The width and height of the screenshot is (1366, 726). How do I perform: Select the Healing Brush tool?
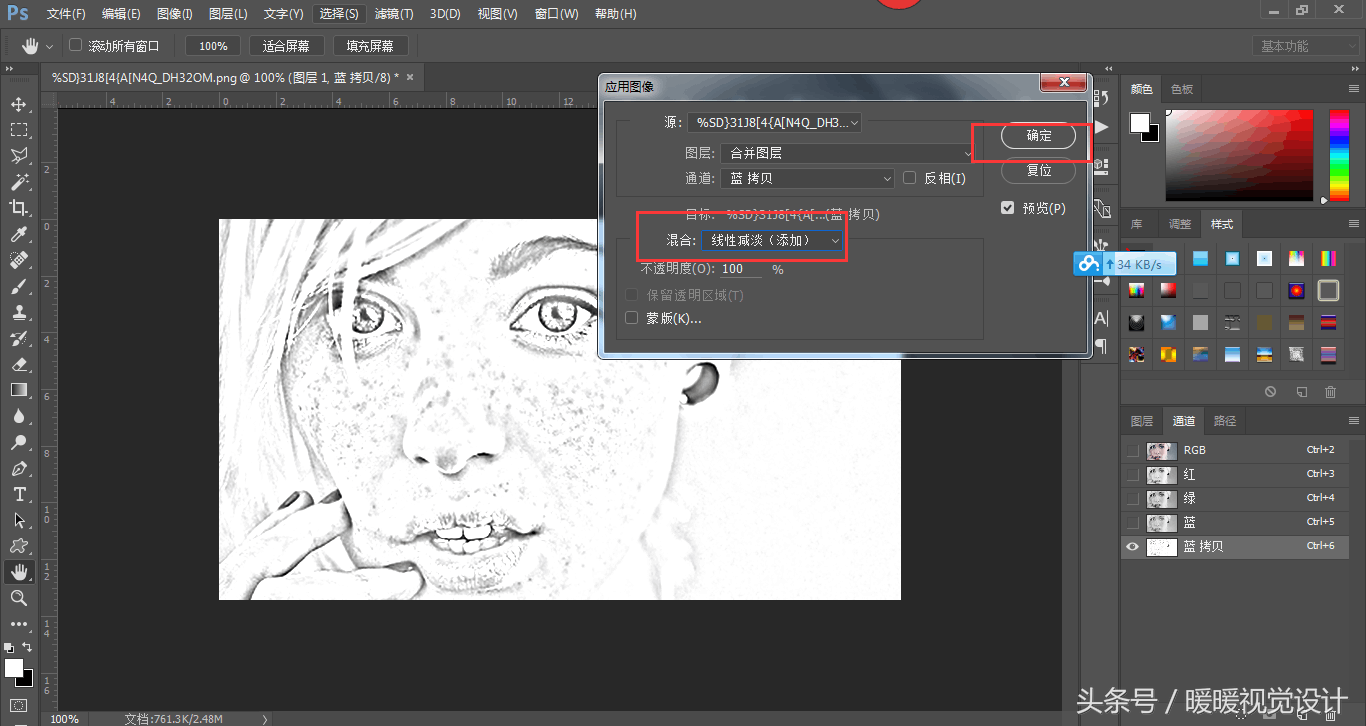pyautogui.click(x=19, y=260)
